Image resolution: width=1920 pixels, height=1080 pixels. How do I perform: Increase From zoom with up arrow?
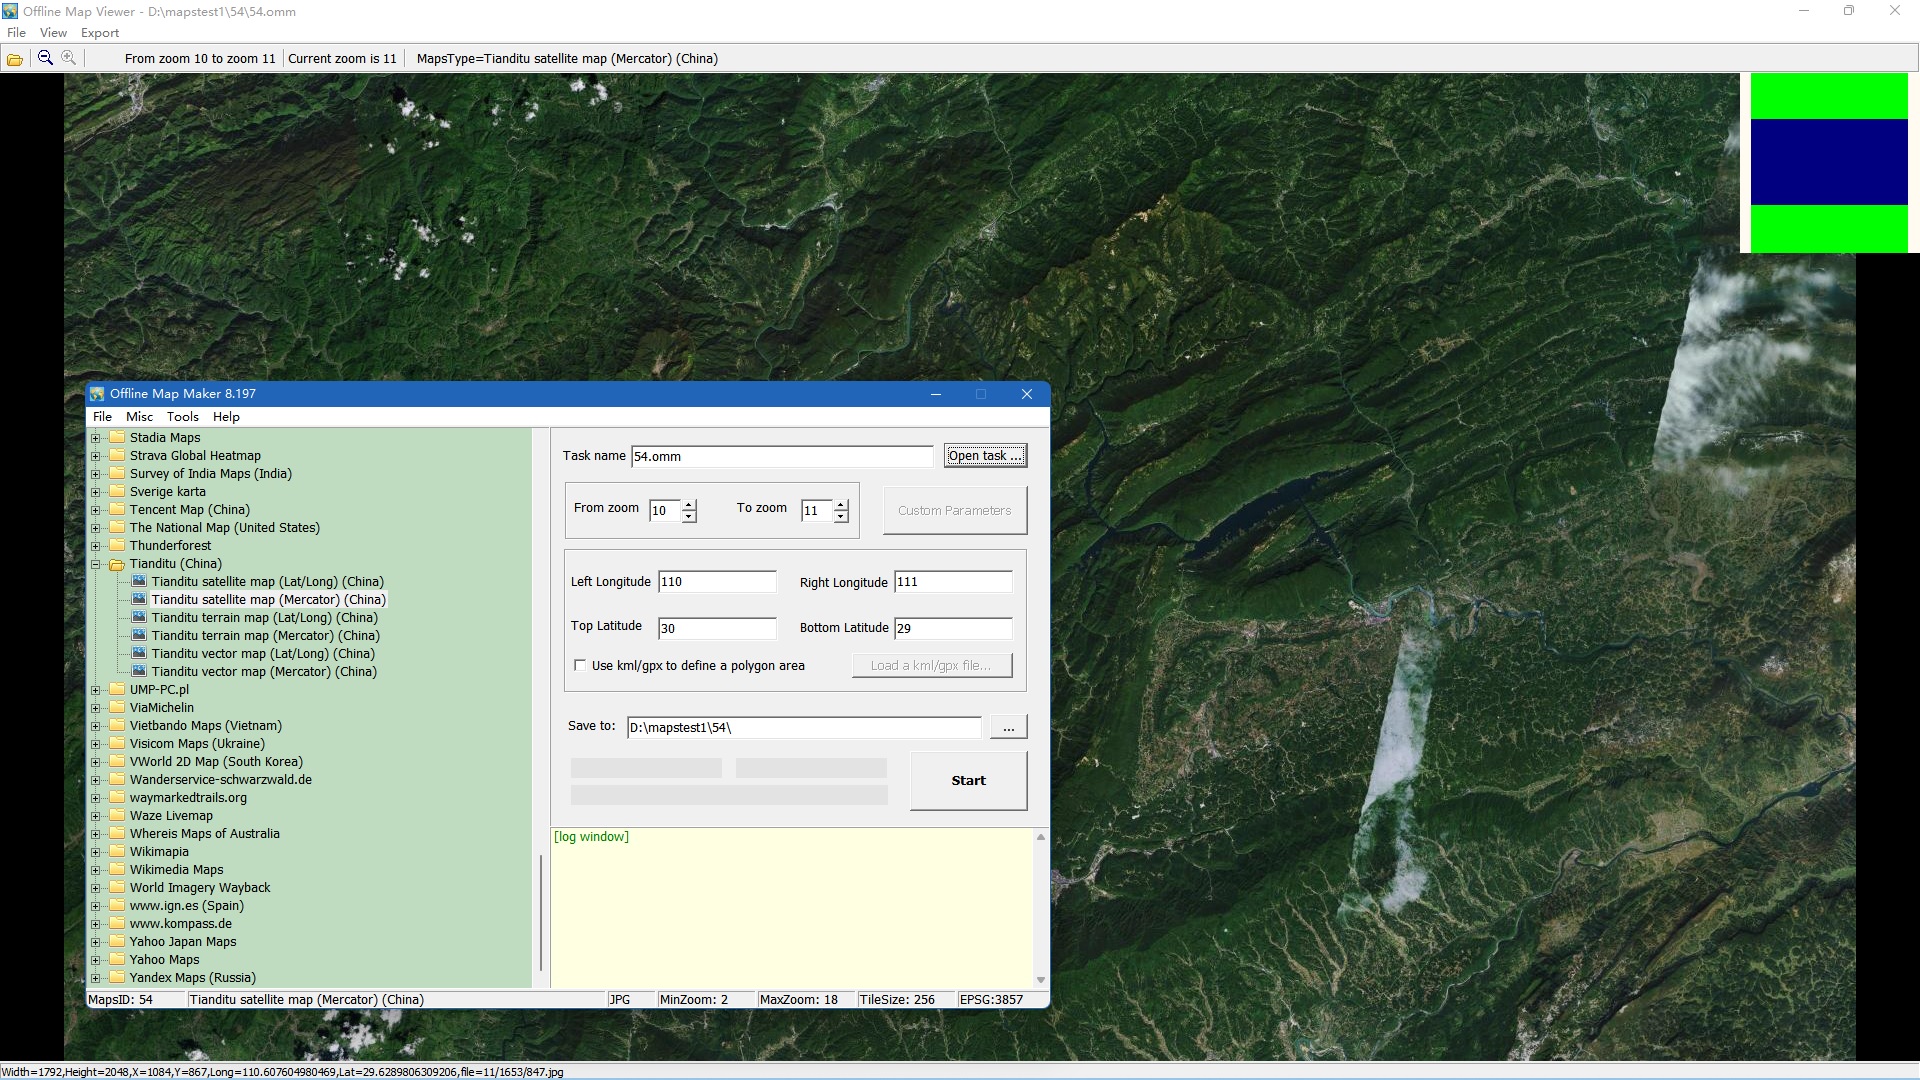click(x=689, y=505)
